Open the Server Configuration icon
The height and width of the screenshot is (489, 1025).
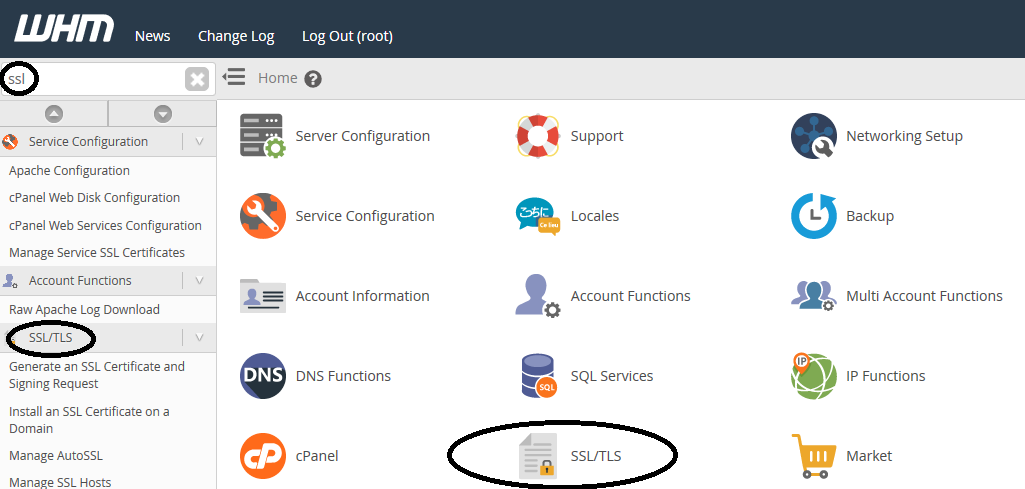(262, 136)
